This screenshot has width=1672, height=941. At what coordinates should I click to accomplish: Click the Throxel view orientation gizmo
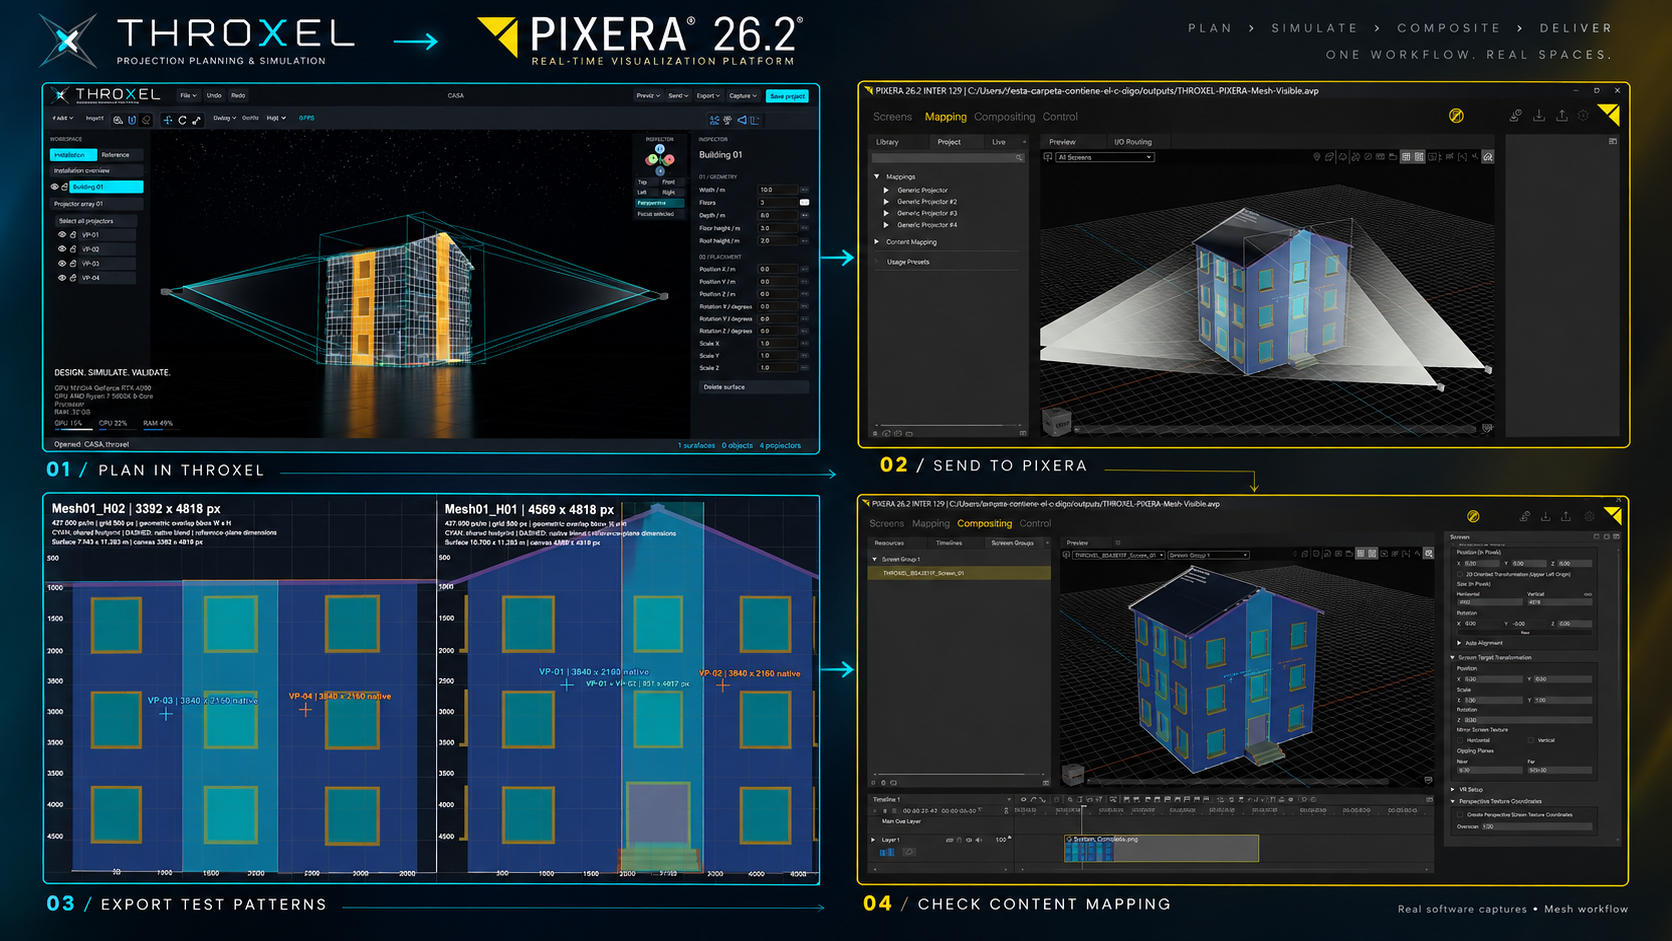(x=660, y=159)
